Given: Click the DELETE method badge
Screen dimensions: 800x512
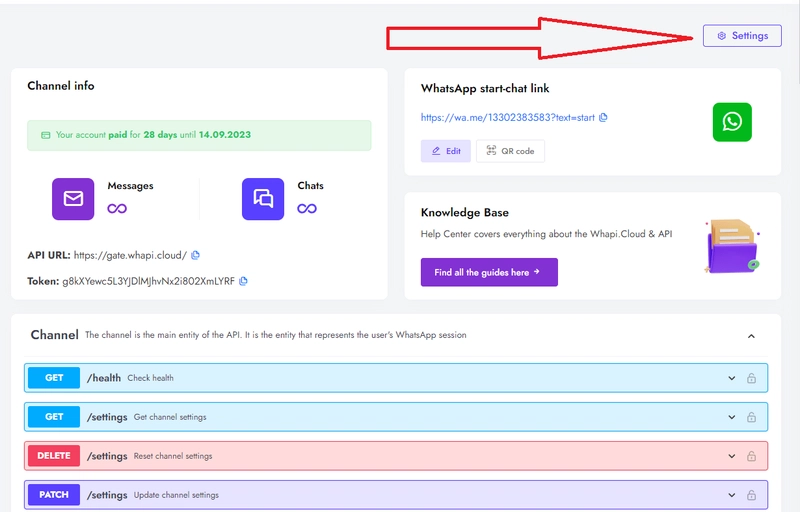Looking at the screenshot, I should pos(54,456).
